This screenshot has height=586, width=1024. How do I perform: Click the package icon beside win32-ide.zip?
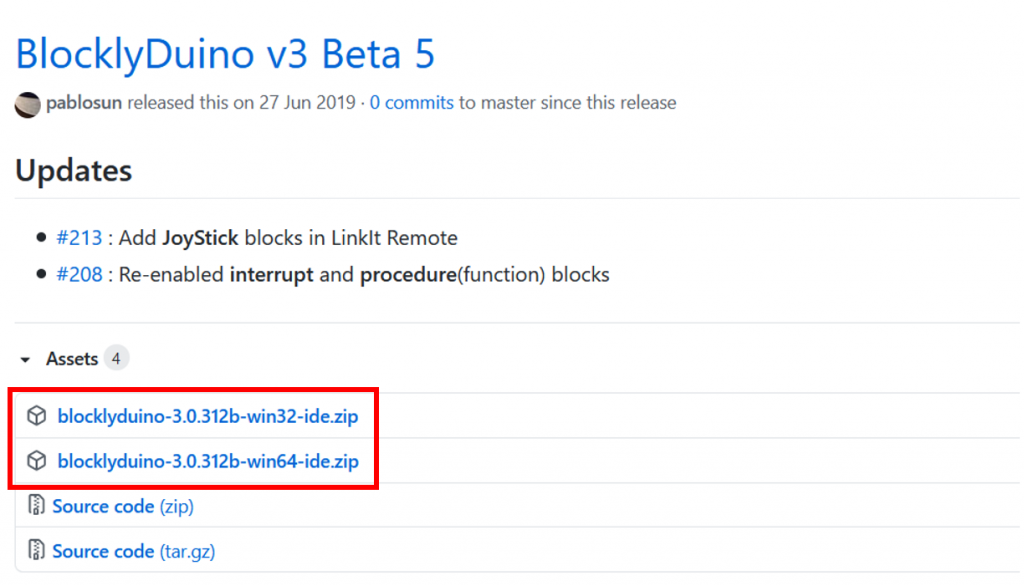(x=37, y=415)
